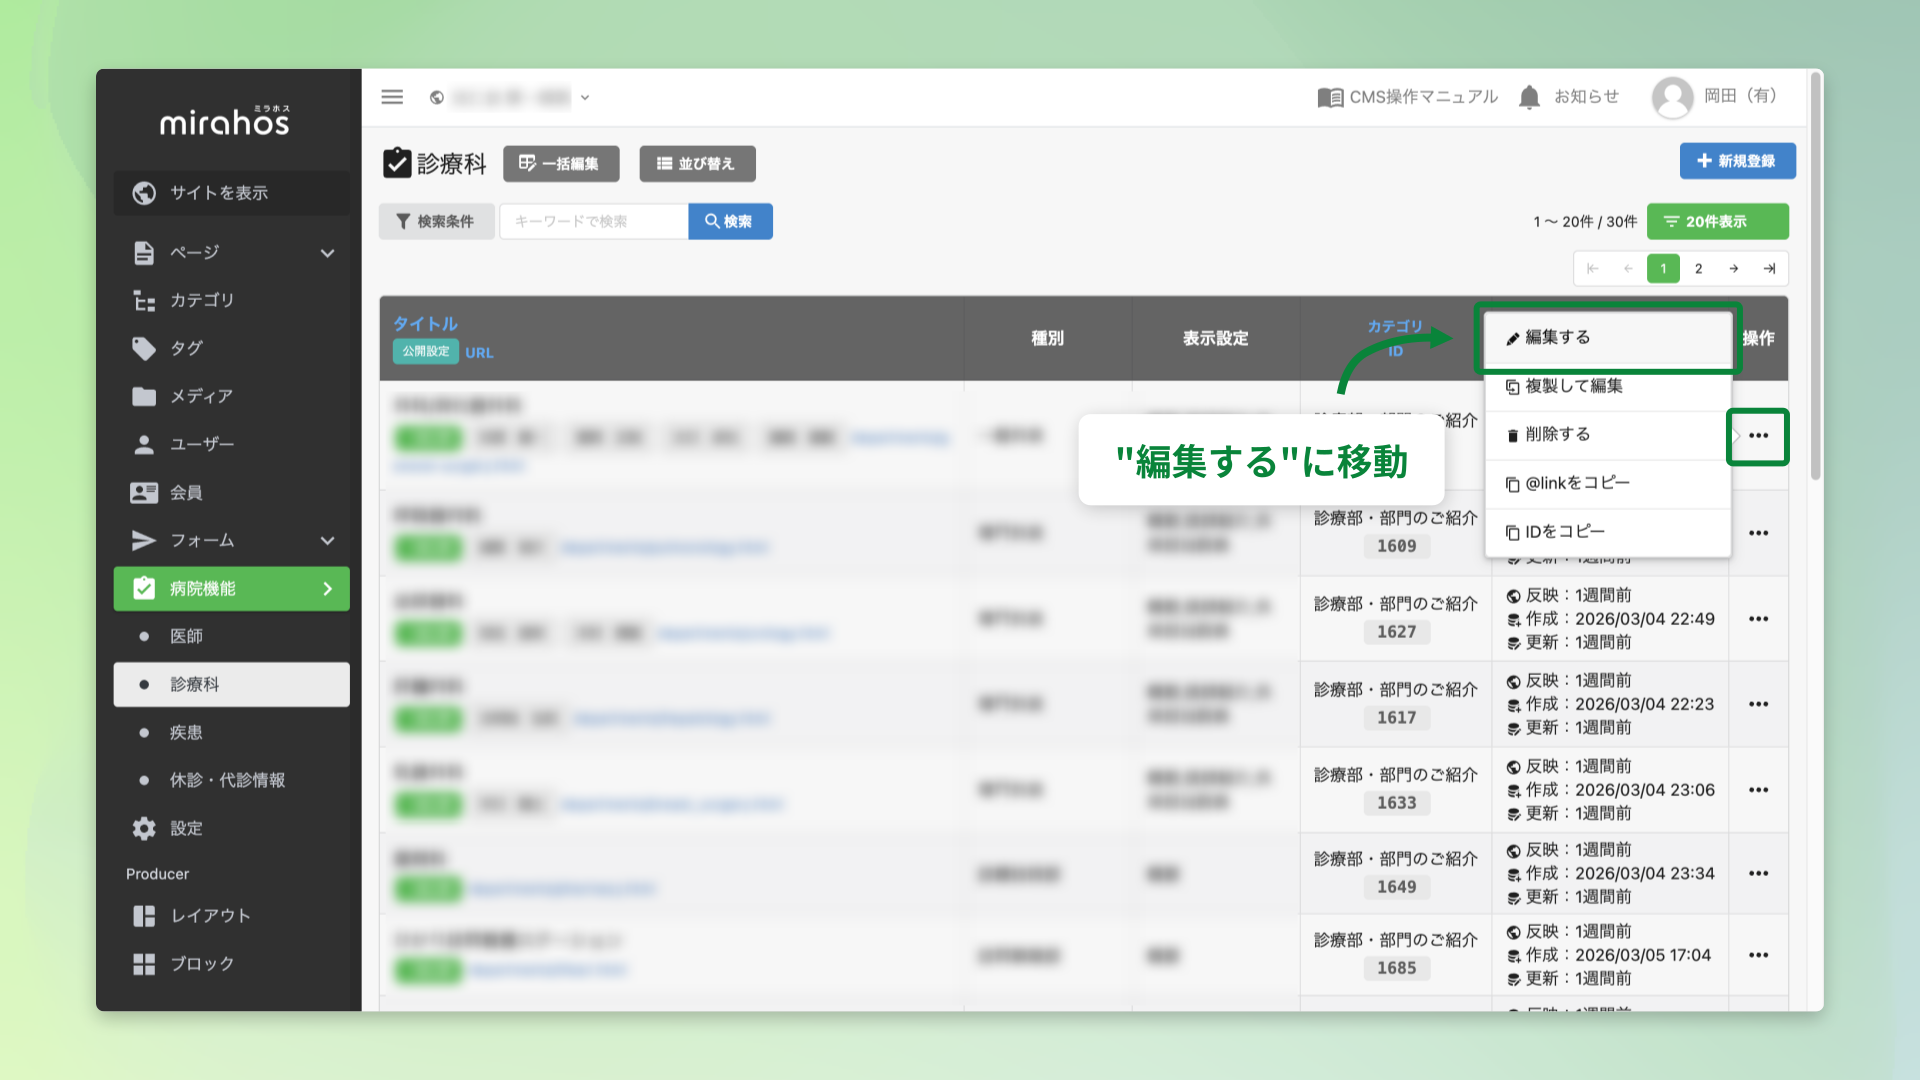
Task: Open the hamburger menu icon
Action: pos(392,97)
